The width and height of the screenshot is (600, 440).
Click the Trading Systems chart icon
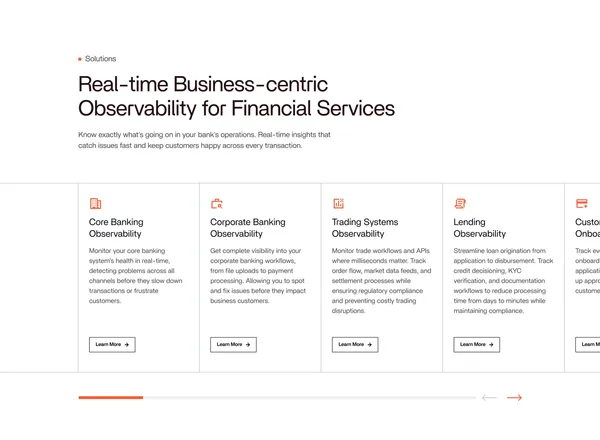click(x=338, y=204)
